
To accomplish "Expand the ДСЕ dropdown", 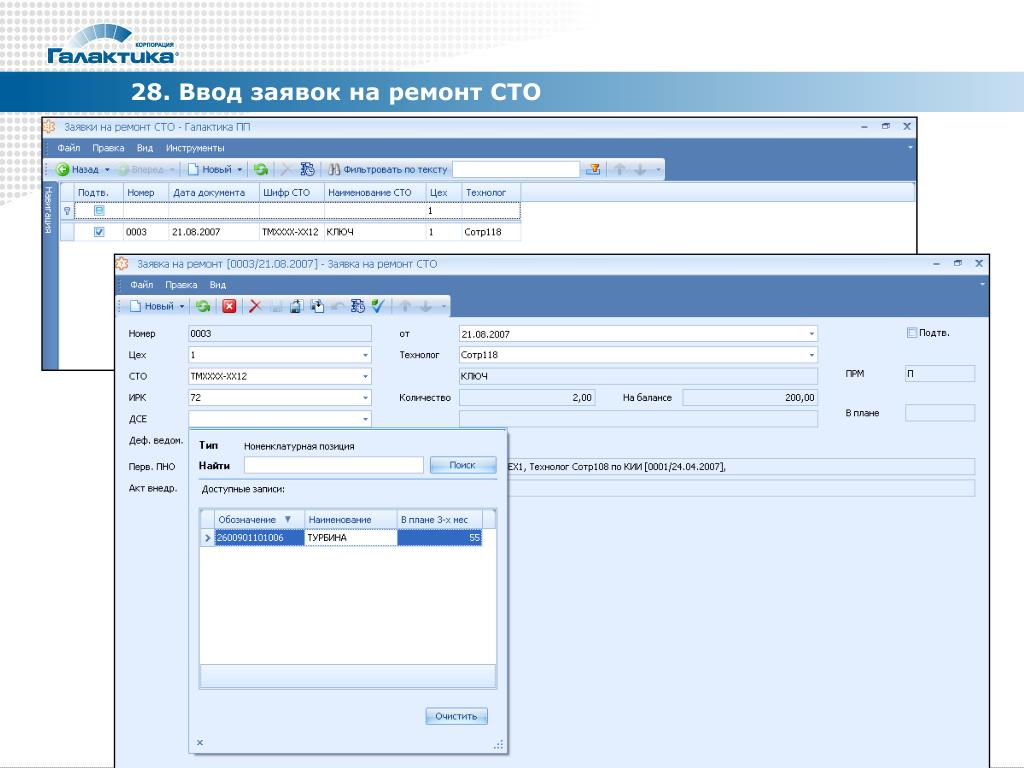I will pos(365,419).
